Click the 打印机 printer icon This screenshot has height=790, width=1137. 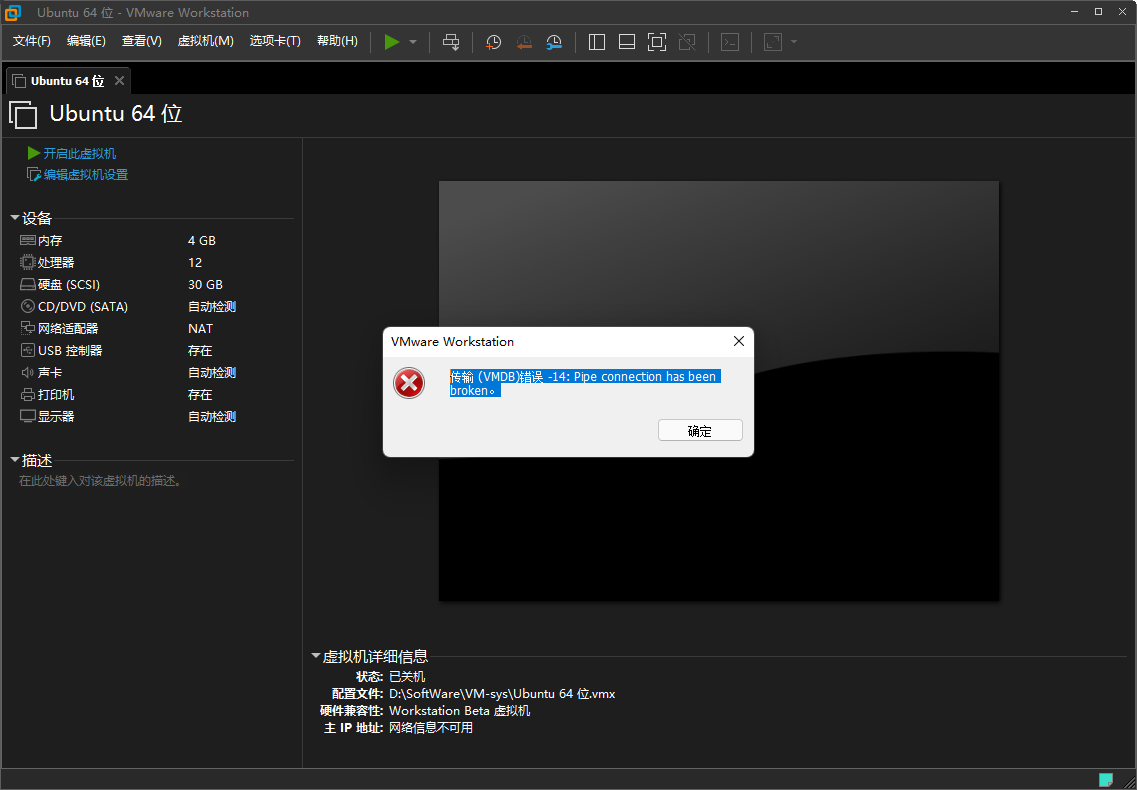point(28,395)
